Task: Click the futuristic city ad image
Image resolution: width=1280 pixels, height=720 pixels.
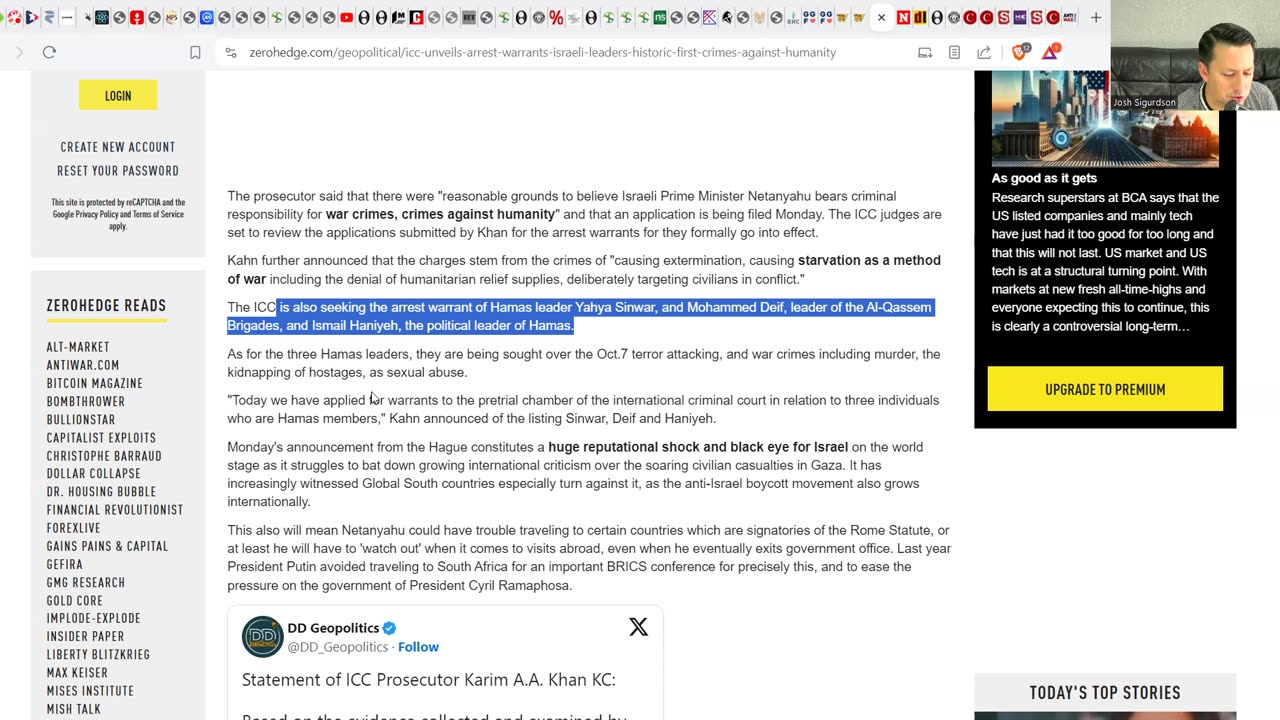Action: coord(1105,118)
